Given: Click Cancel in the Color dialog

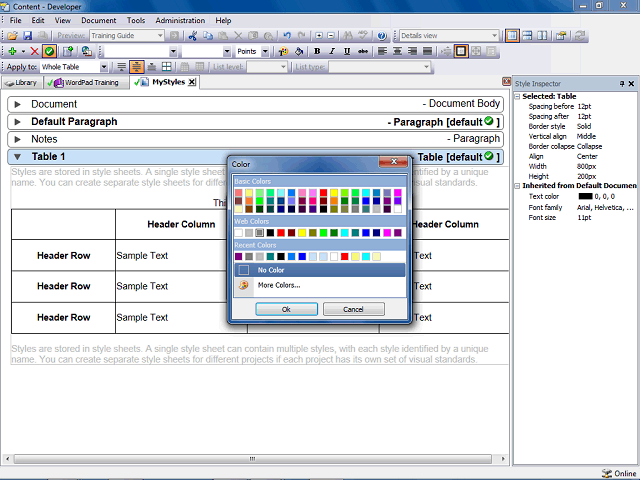Looking at the screenshot, I should tap(353, 309).
